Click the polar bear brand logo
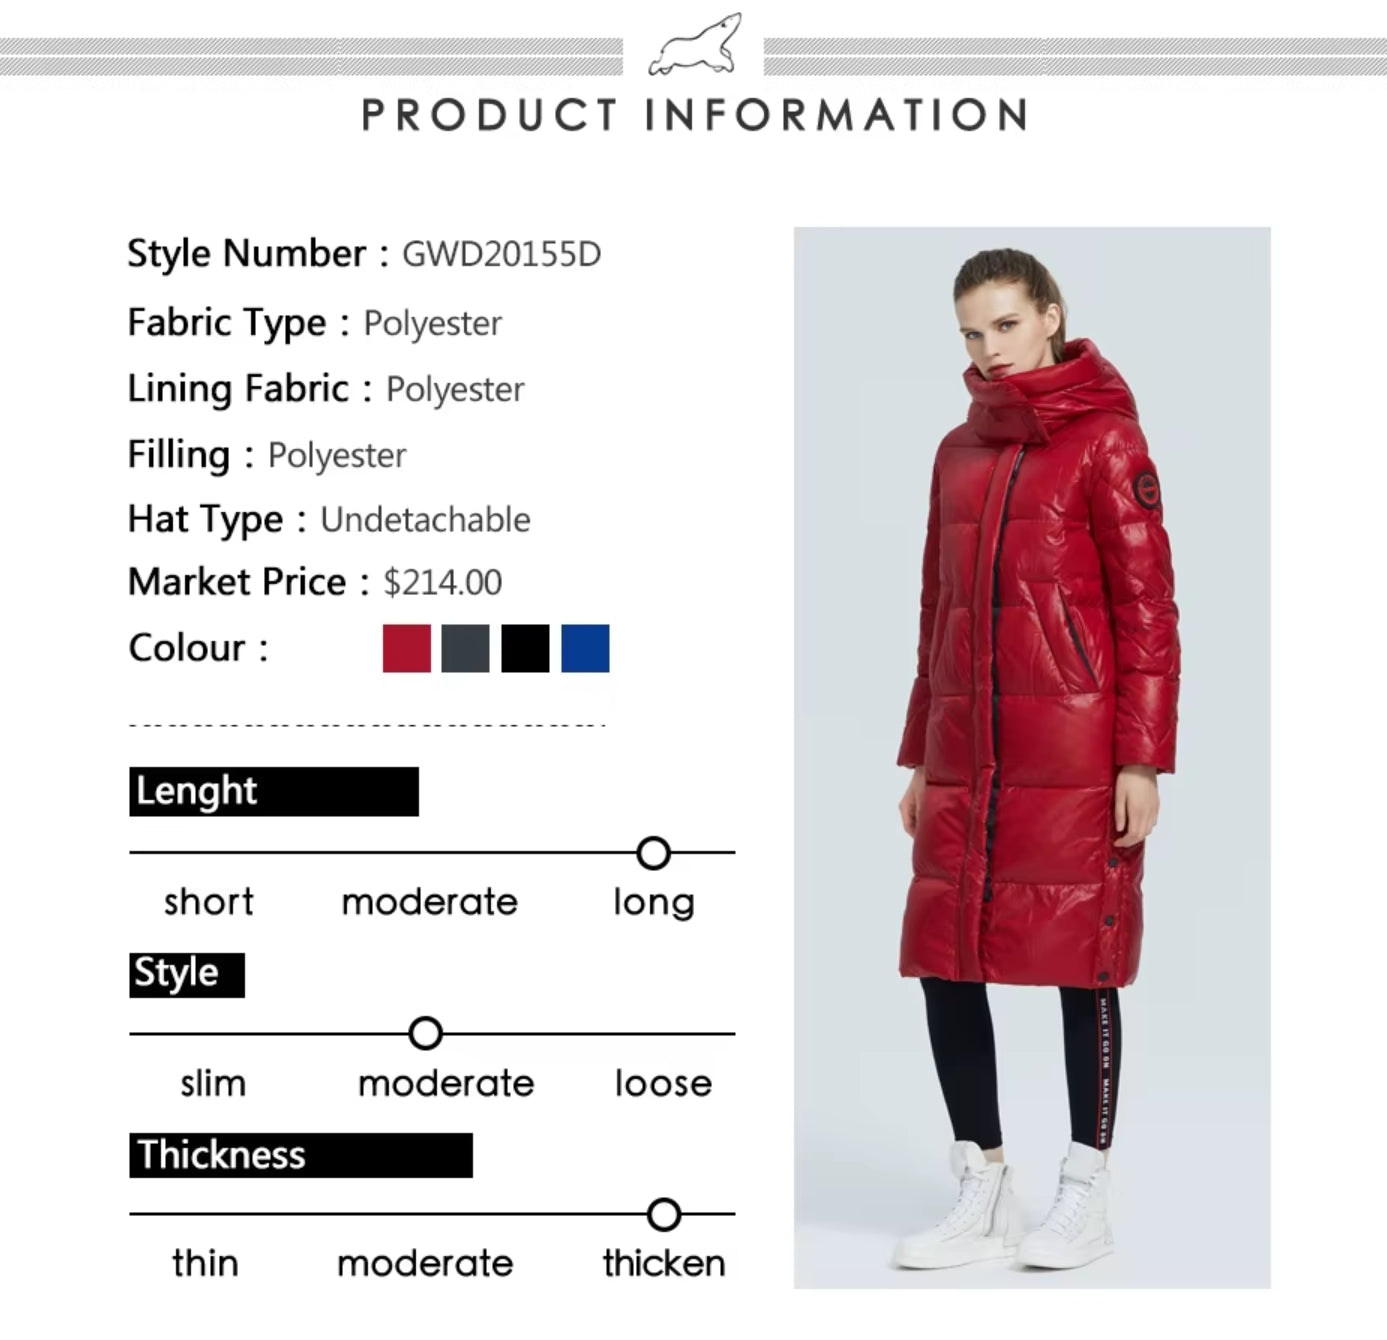Image resolution: width=1387 pixels, height=1340 pixels. [694, 45]
